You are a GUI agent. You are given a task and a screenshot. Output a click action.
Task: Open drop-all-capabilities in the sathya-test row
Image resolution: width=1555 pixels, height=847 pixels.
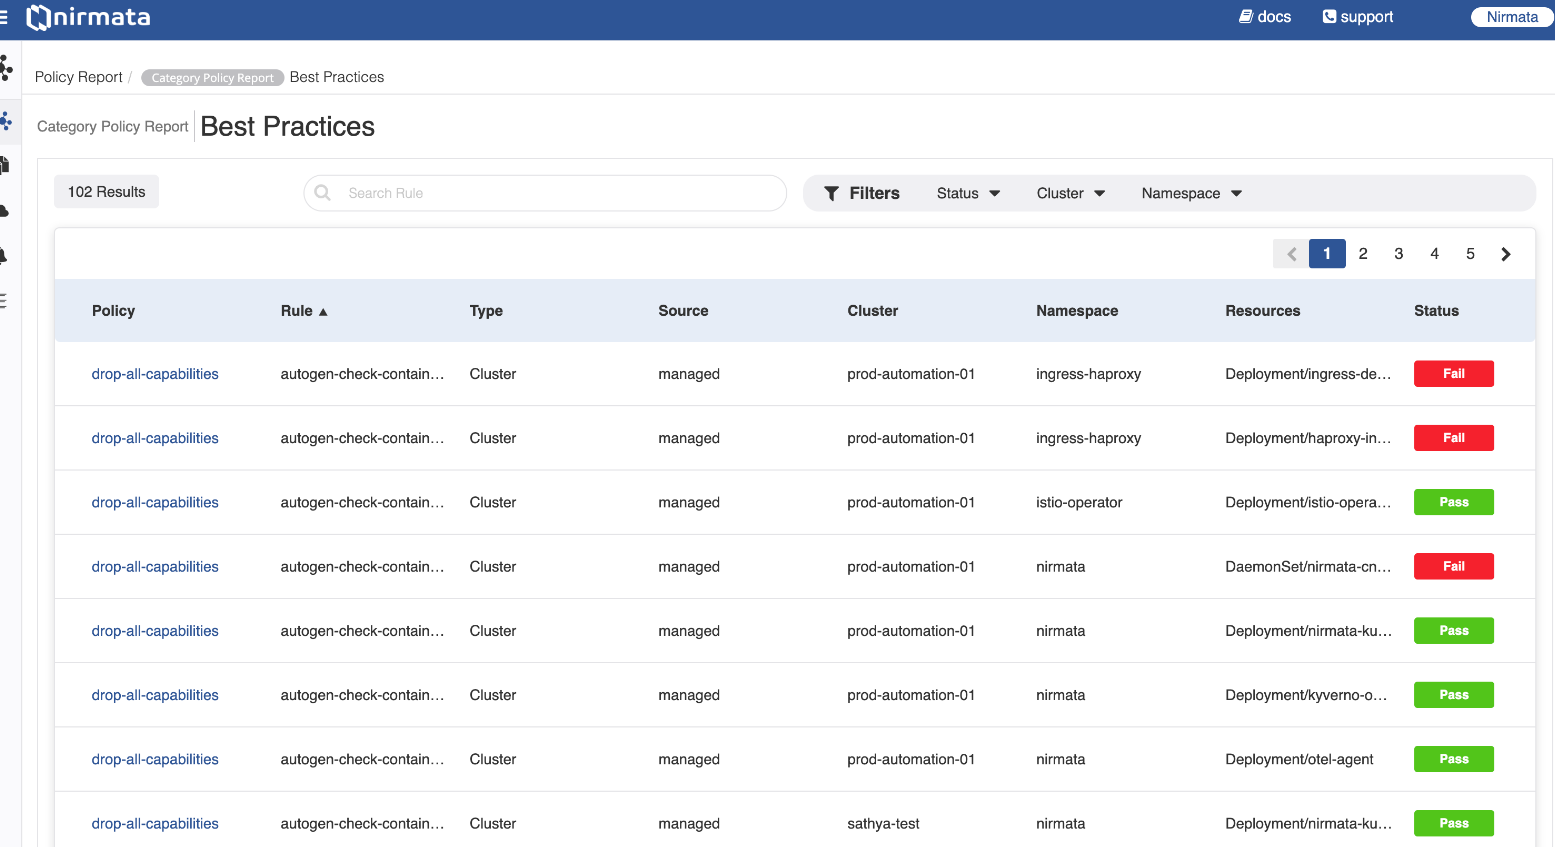click(x=155, y=824)
